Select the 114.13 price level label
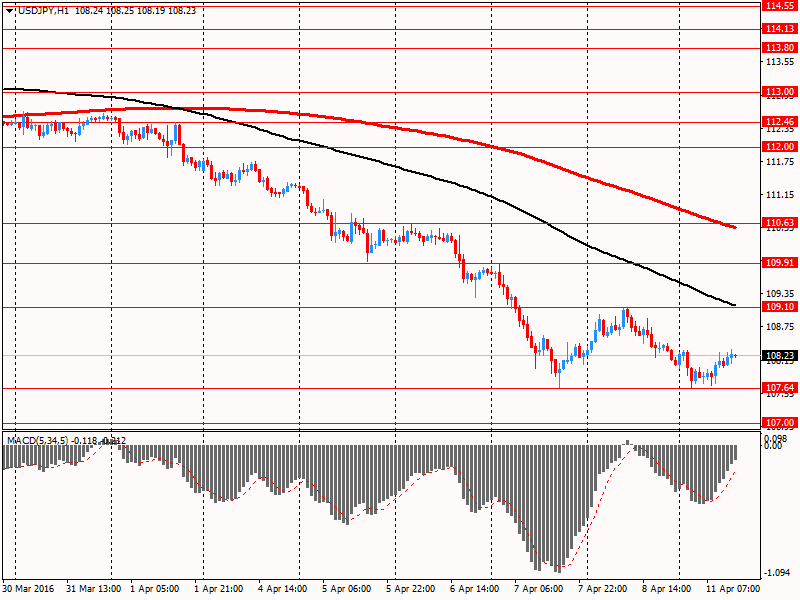The image size is (800, 600). pos(780,29)
